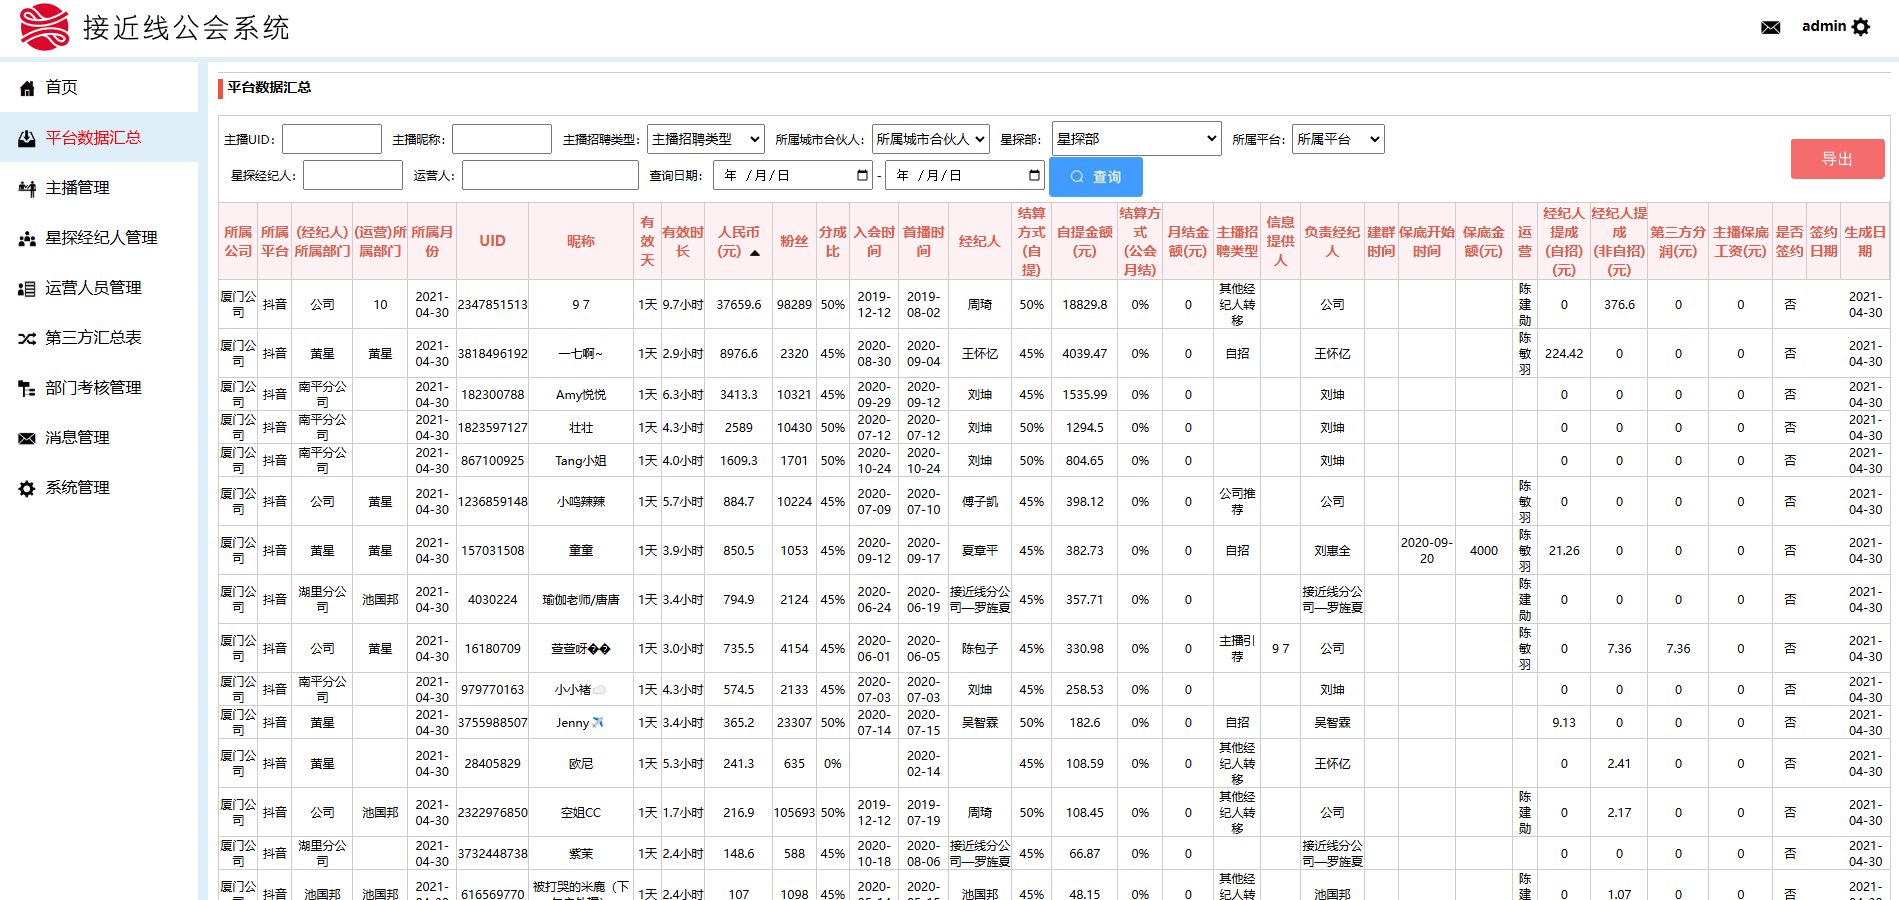The image size is (1899, 900).
Task: Click the home icon beside 首页
Action: 27,88
